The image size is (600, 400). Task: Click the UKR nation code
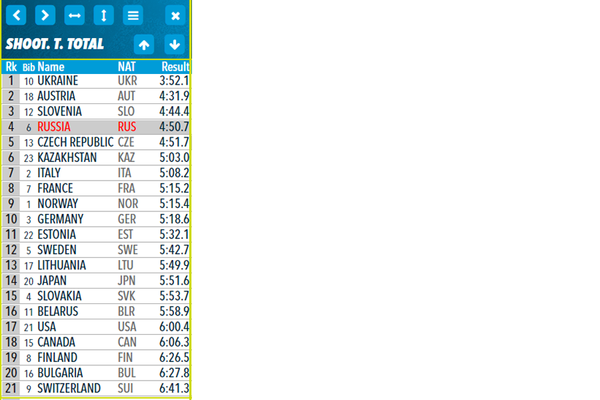click(127, 81)
